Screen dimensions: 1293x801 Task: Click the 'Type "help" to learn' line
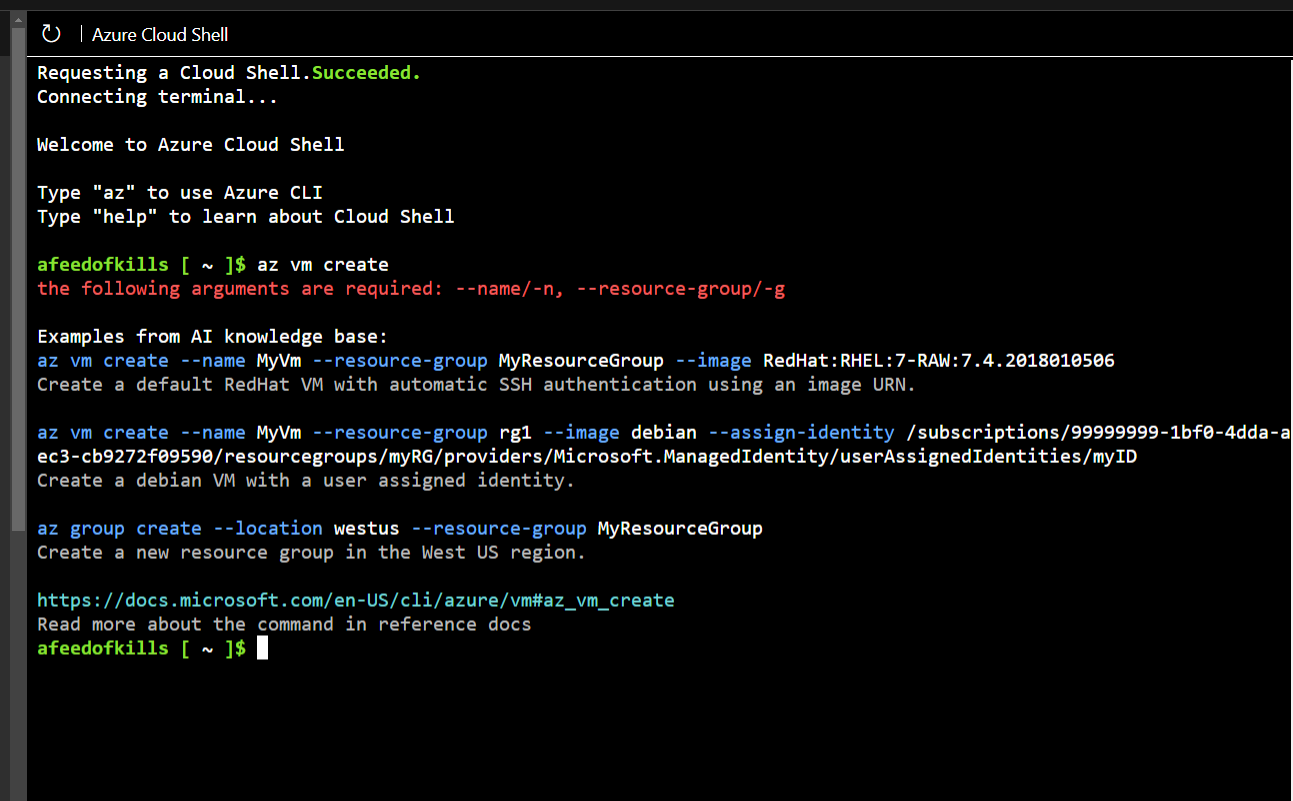click(x=246, y=216)
